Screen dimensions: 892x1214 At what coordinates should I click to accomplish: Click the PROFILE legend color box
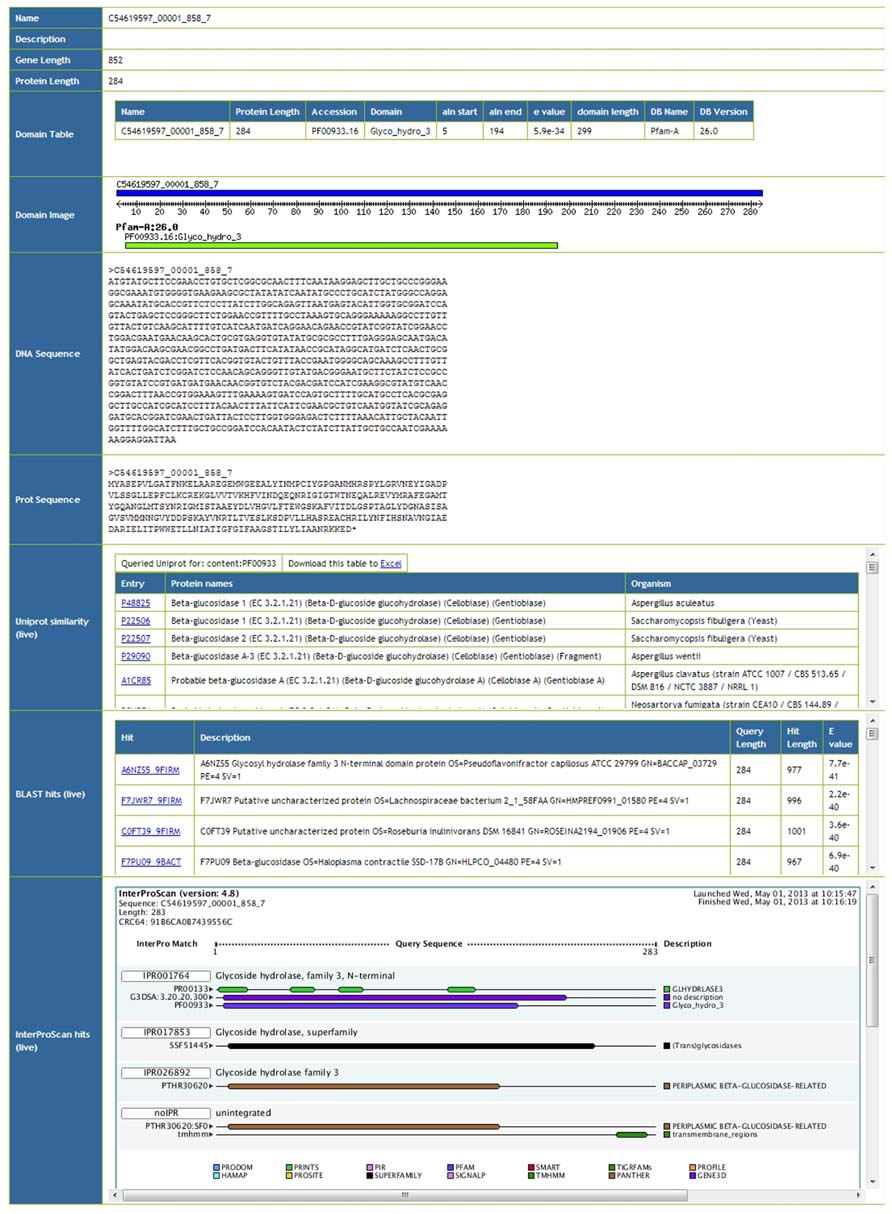(692, 1167)
